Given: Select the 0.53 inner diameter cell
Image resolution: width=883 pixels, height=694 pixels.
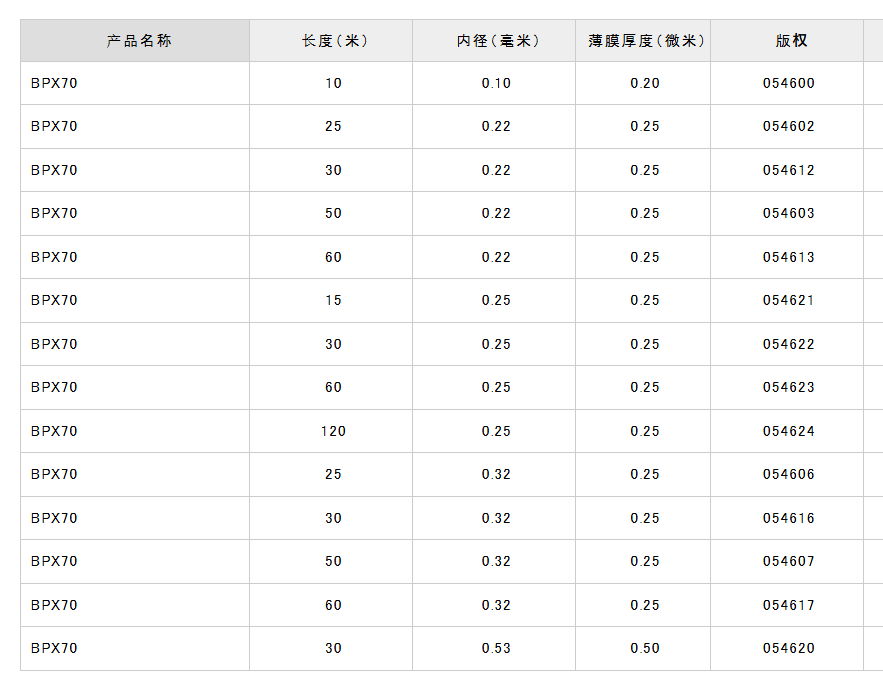Looking at the screenshot, I should point(496,648).
